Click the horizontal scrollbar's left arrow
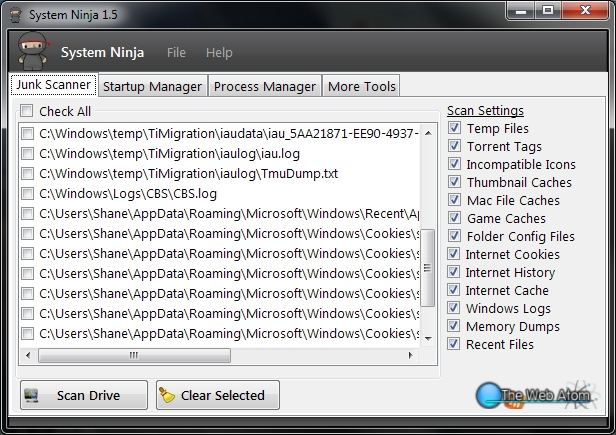The width and height of the screenshot is (616, 435). [x=28, y=355]
